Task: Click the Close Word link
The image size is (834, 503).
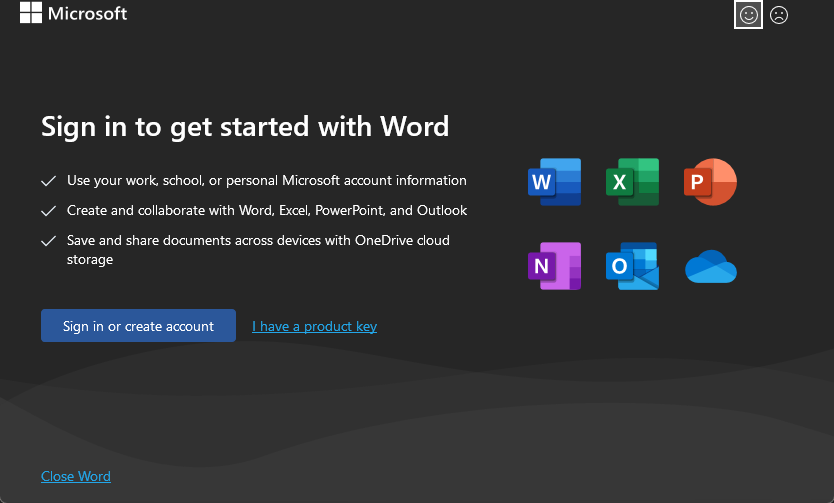Action: click(x=76, y=476)
